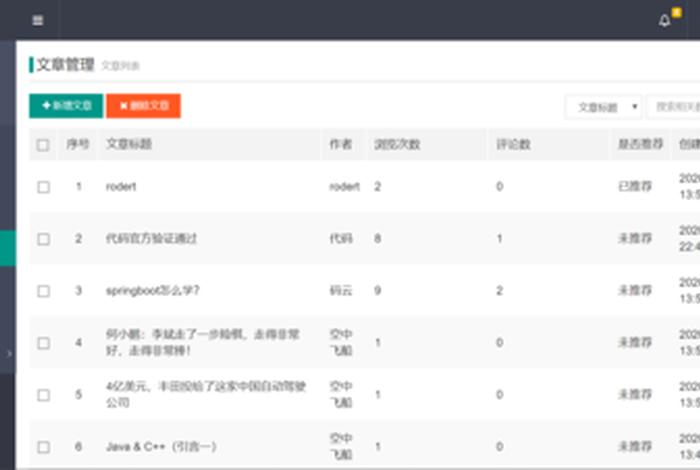This screenshot has height=470, width=700.
Task: Open the 文章标题 search-type dropdown
Action: pos(603,107)
